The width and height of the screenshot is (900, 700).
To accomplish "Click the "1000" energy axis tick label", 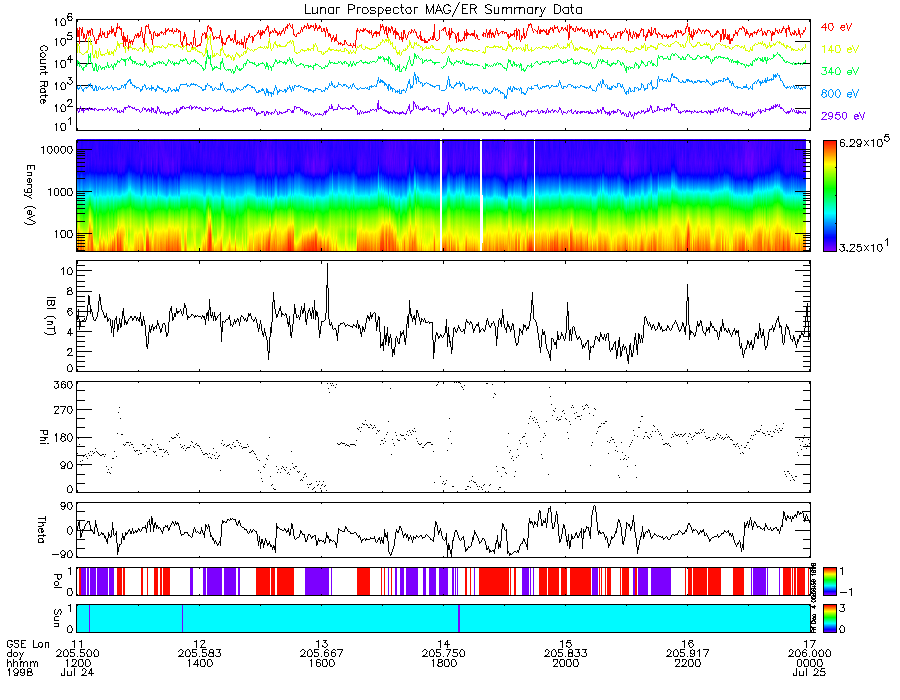I will click(59, 192).
